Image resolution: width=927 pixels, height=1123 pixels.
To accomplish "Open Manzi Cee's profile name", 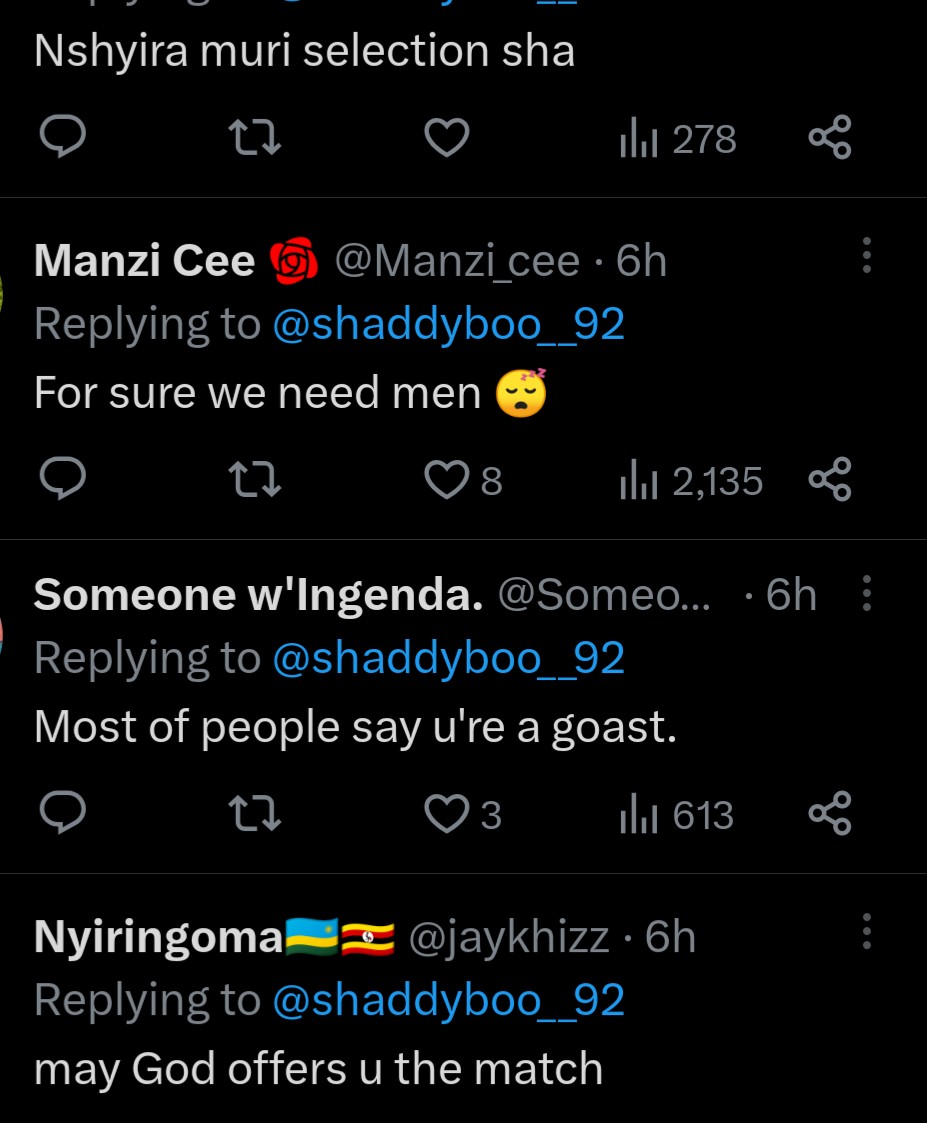I will pos(145,261).
